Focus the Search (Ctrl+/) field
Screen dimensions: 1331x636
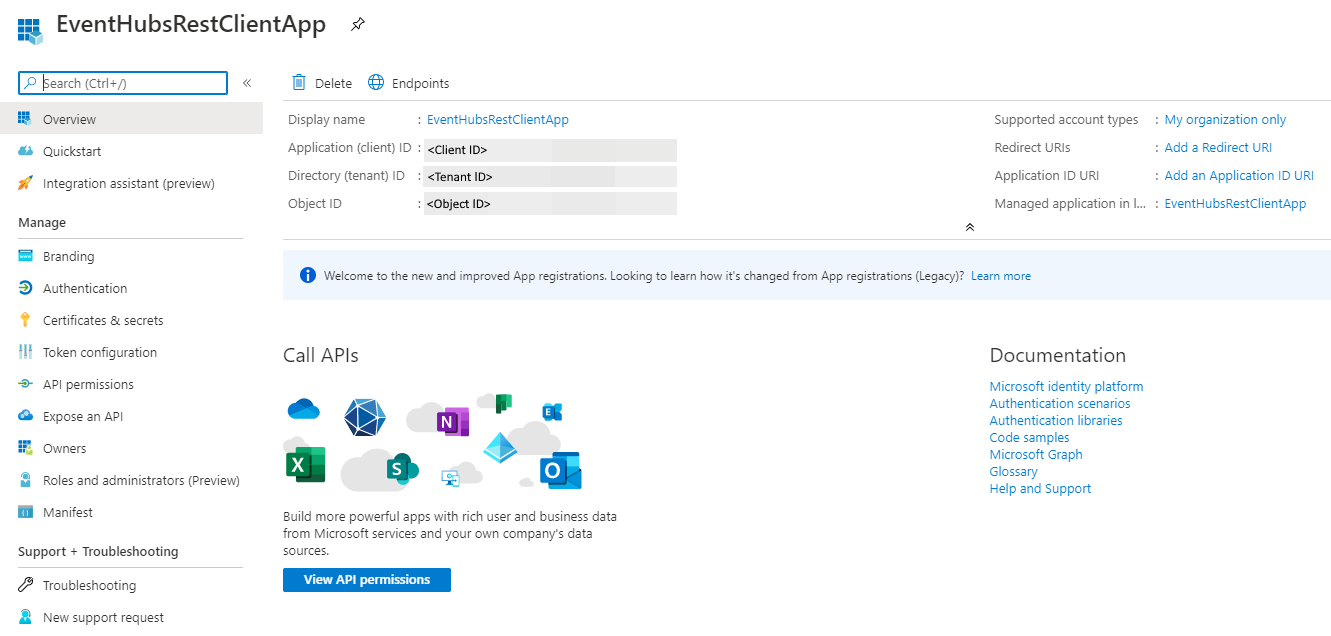click(x=123, y=83)
